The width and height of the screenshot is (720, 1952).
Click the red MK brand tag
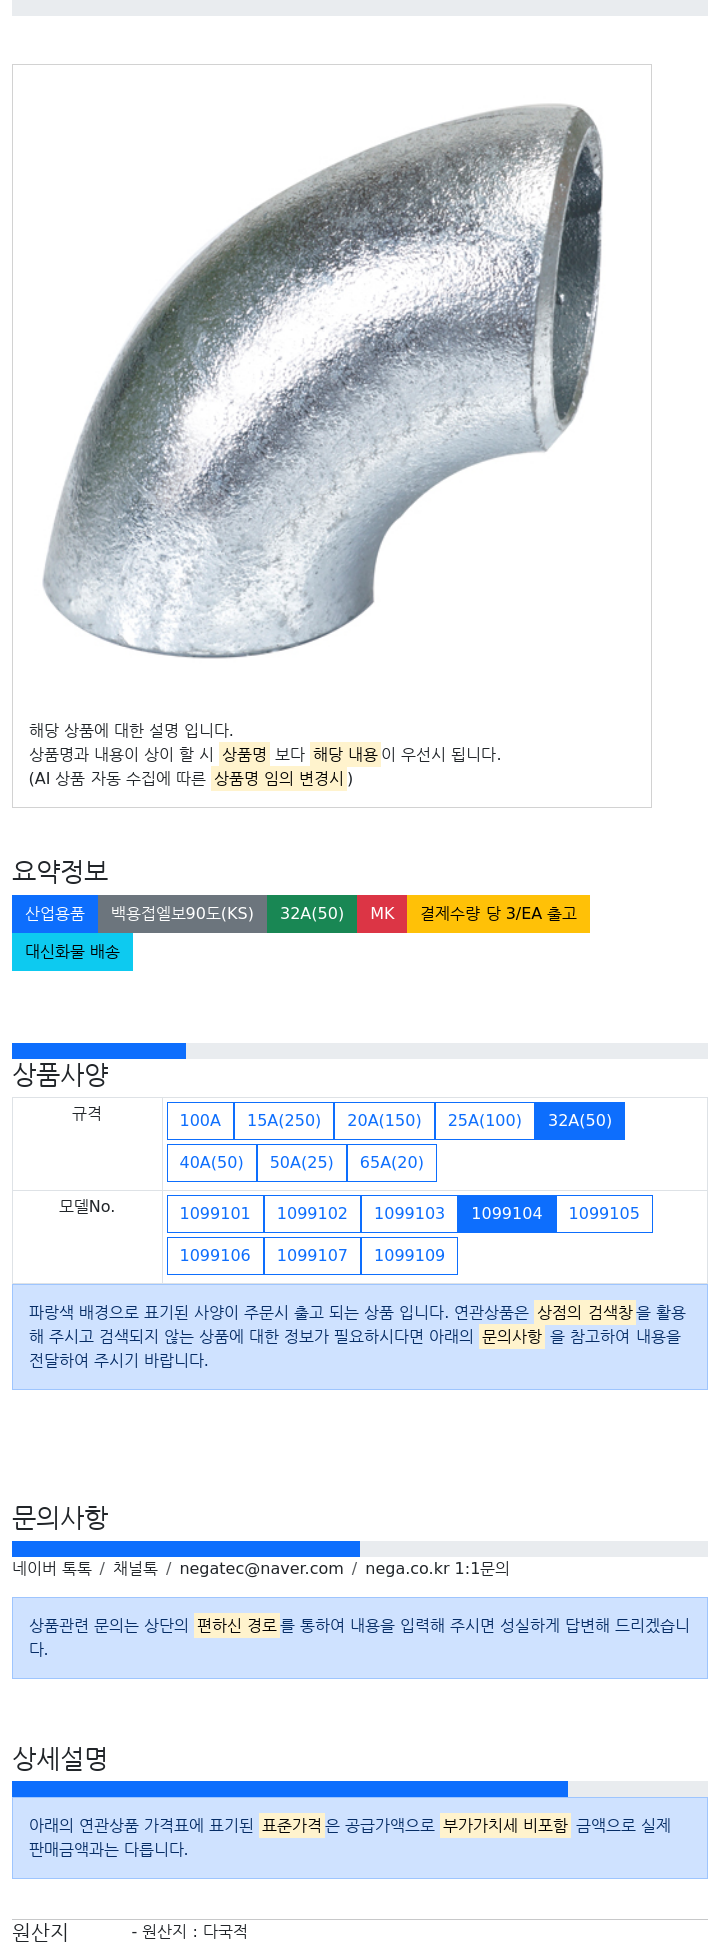pos(382,914)
